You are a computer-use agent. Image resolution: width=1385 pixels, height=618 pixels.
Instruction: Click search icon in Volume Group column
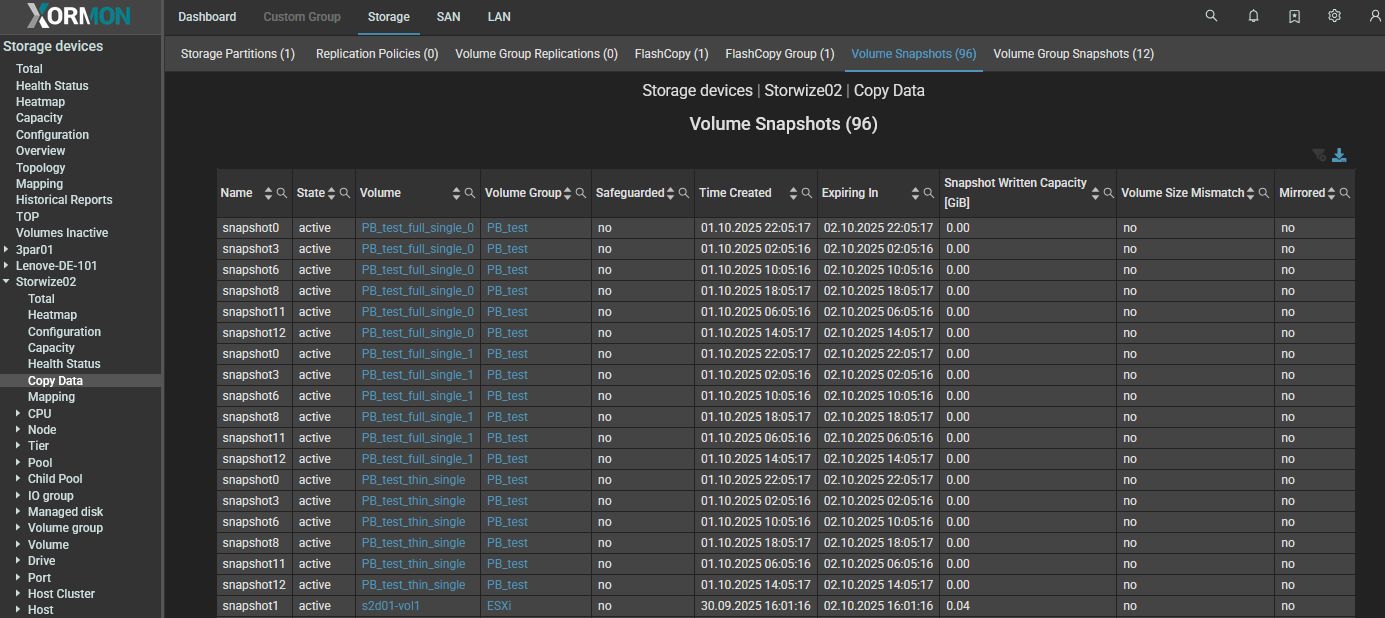(x=582, y=193)
